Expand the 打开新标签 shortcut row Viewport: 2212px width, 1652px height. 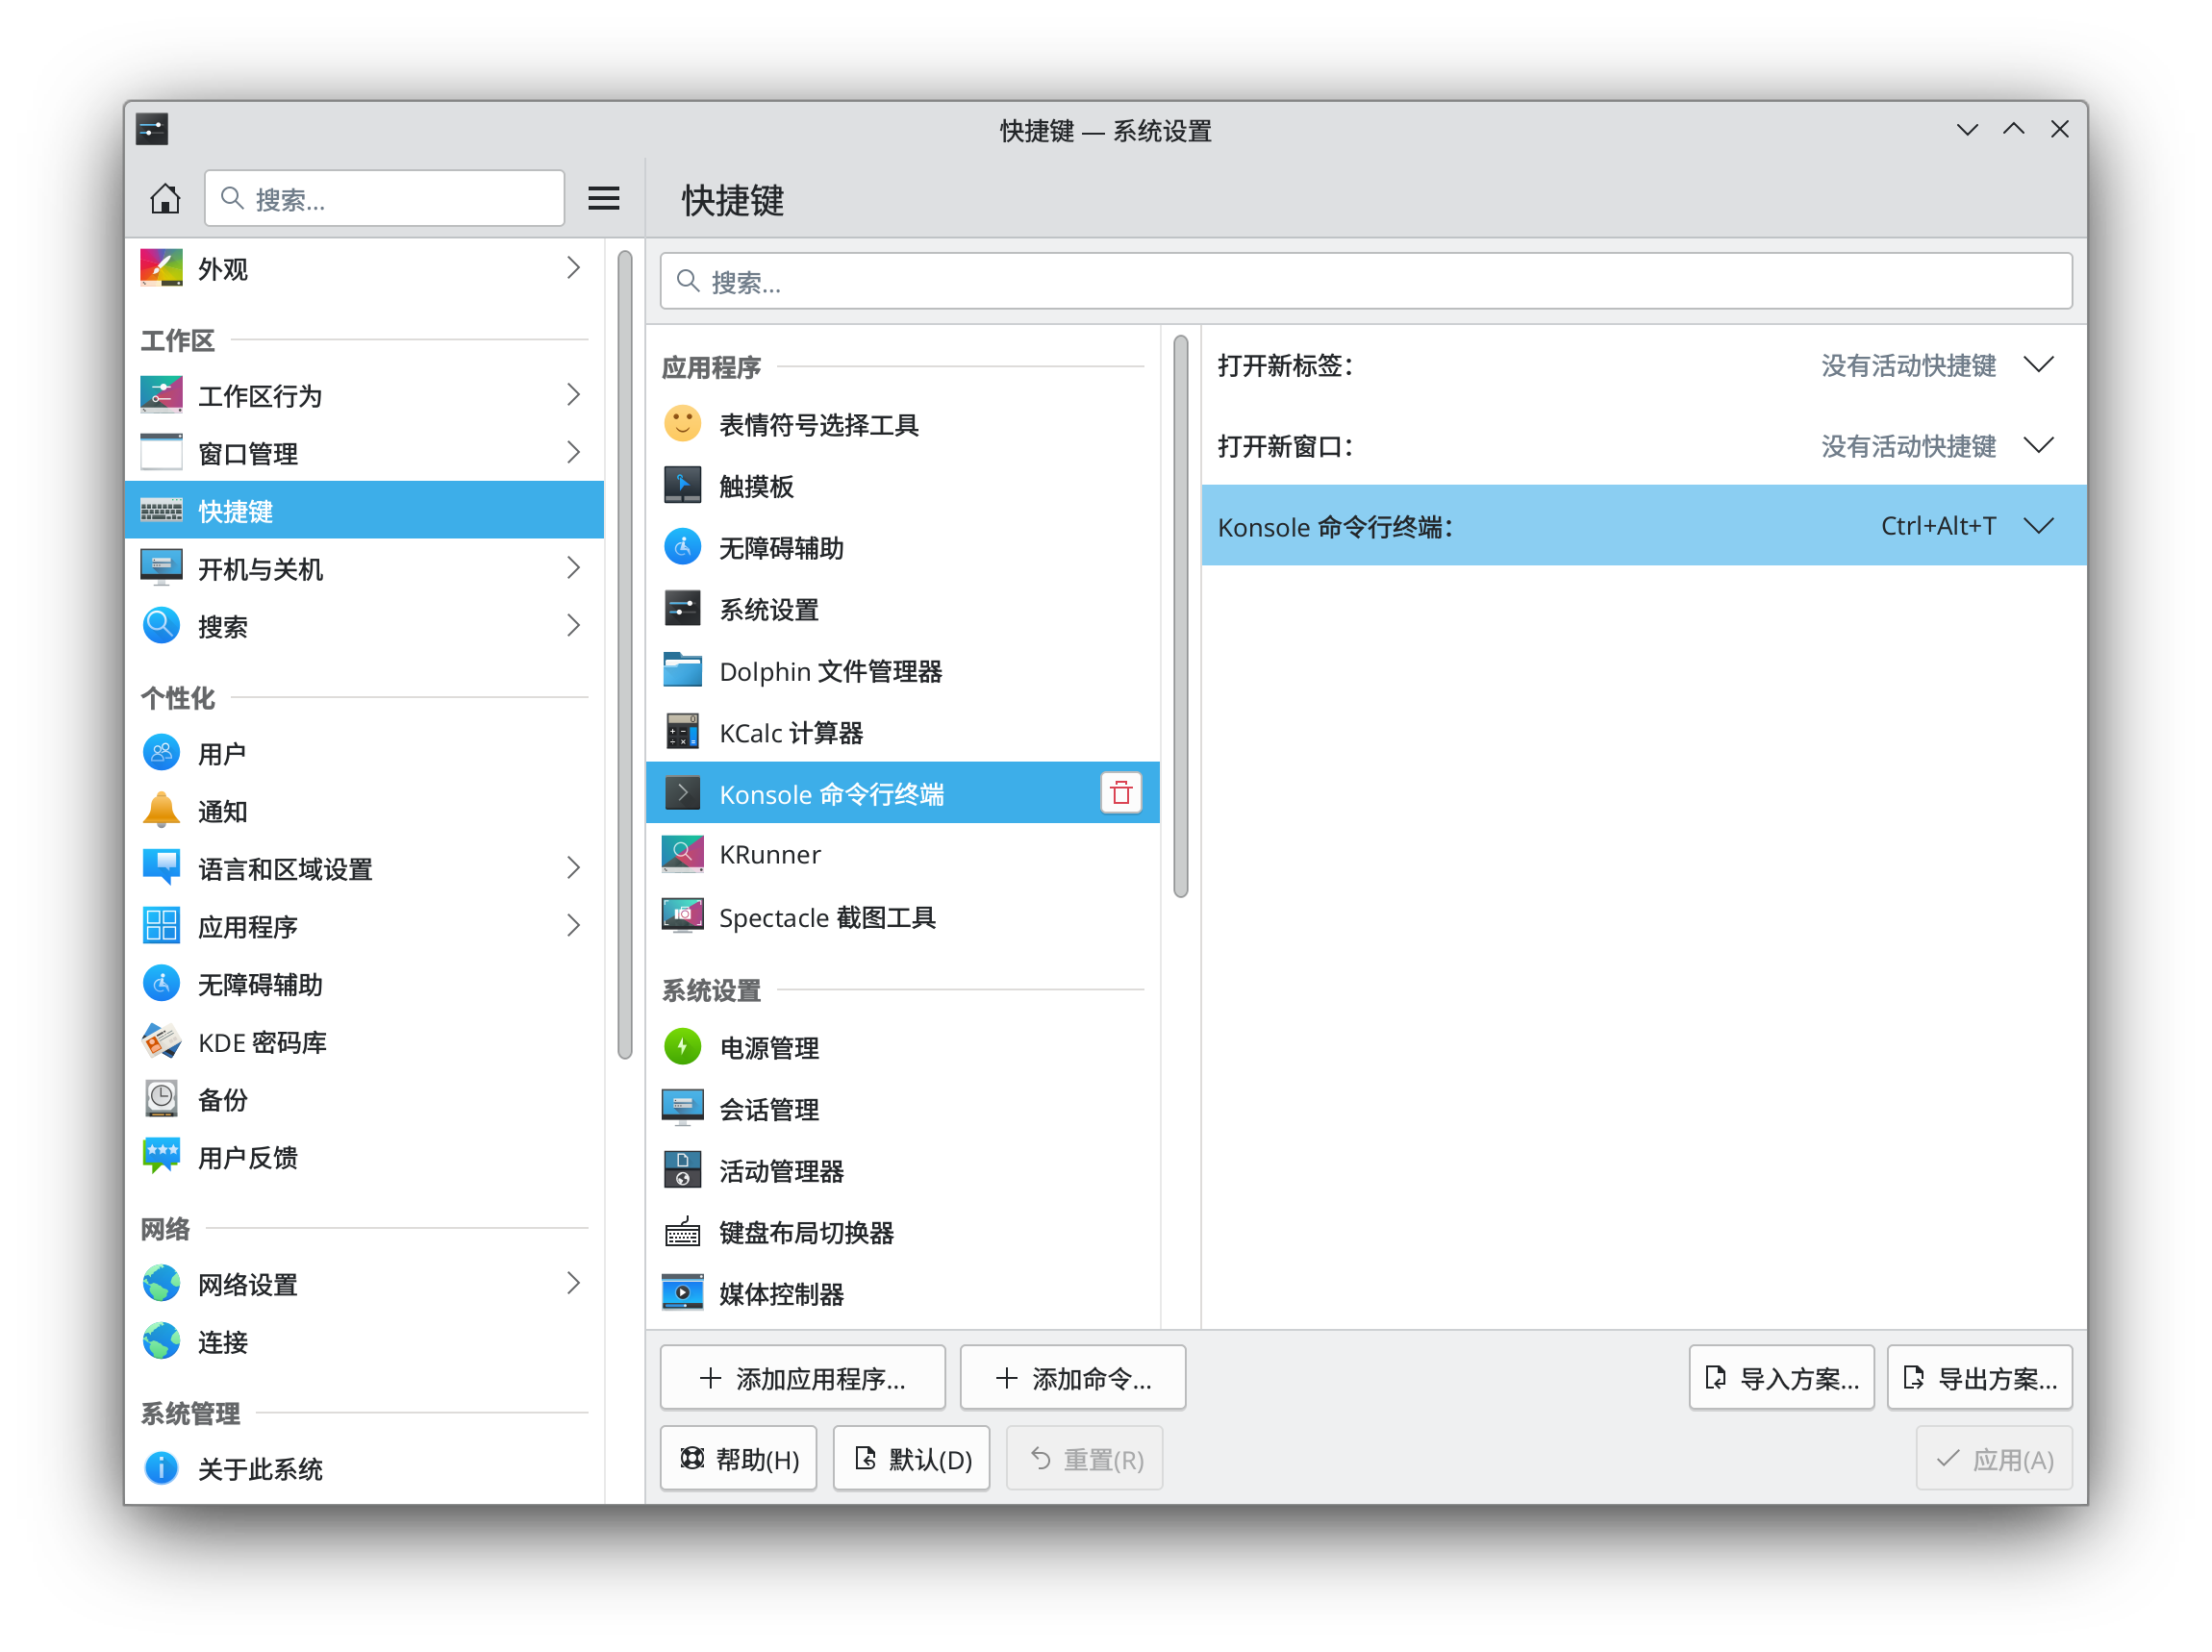2038,365
